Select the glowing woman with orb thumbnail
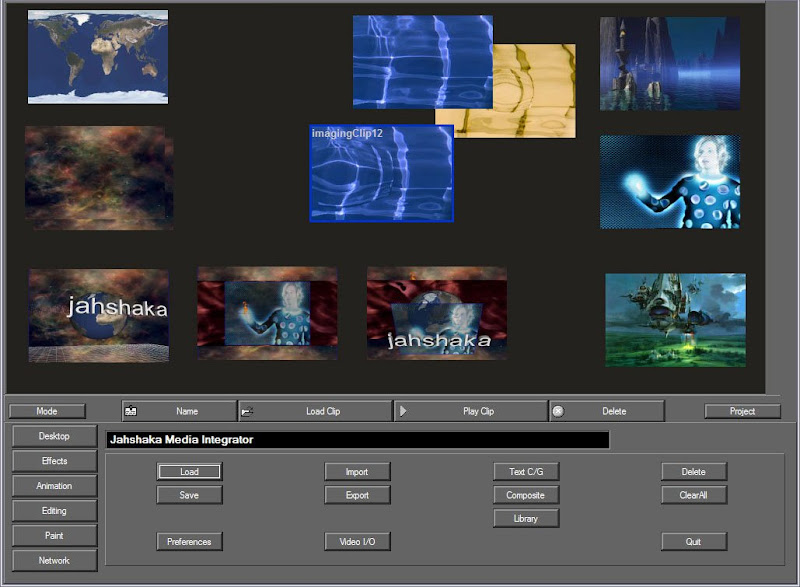Screen dimensions: 800x587 pyautogui.click(x=670, y=182)
